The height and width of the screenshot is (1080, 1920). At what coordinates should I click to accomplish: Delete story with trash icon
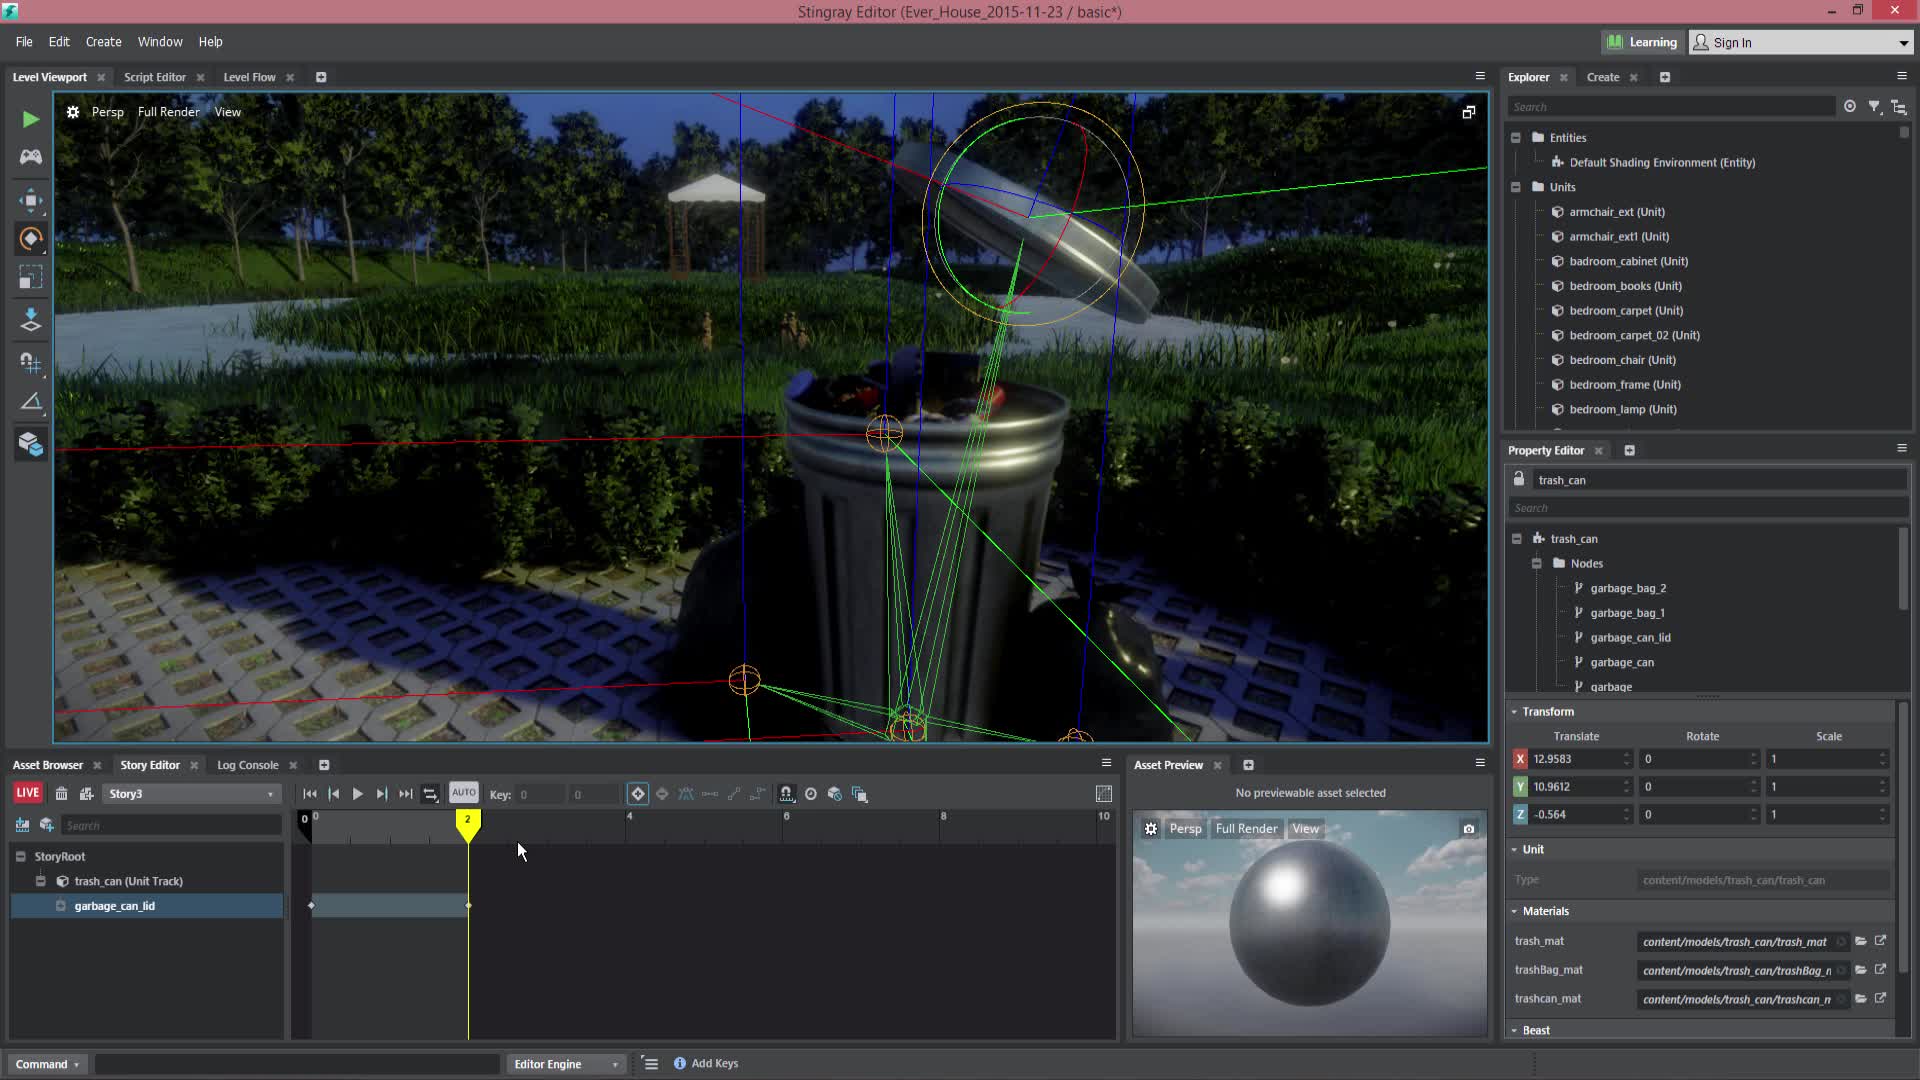tap(61, 794)
